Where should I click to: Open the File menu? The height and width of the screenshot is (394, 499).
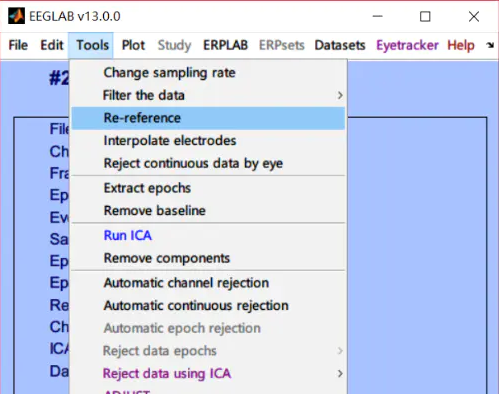pos(18,45)
